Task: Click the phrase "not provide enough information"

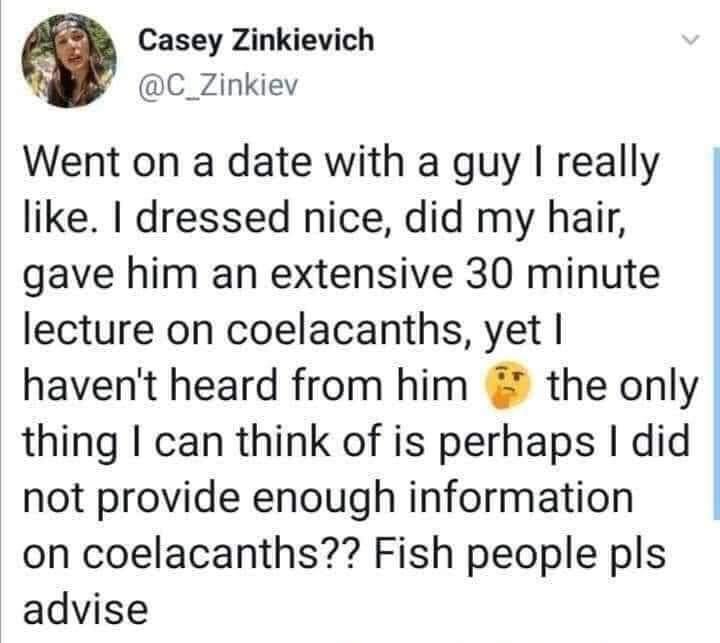Action: [x=326, y=496]
